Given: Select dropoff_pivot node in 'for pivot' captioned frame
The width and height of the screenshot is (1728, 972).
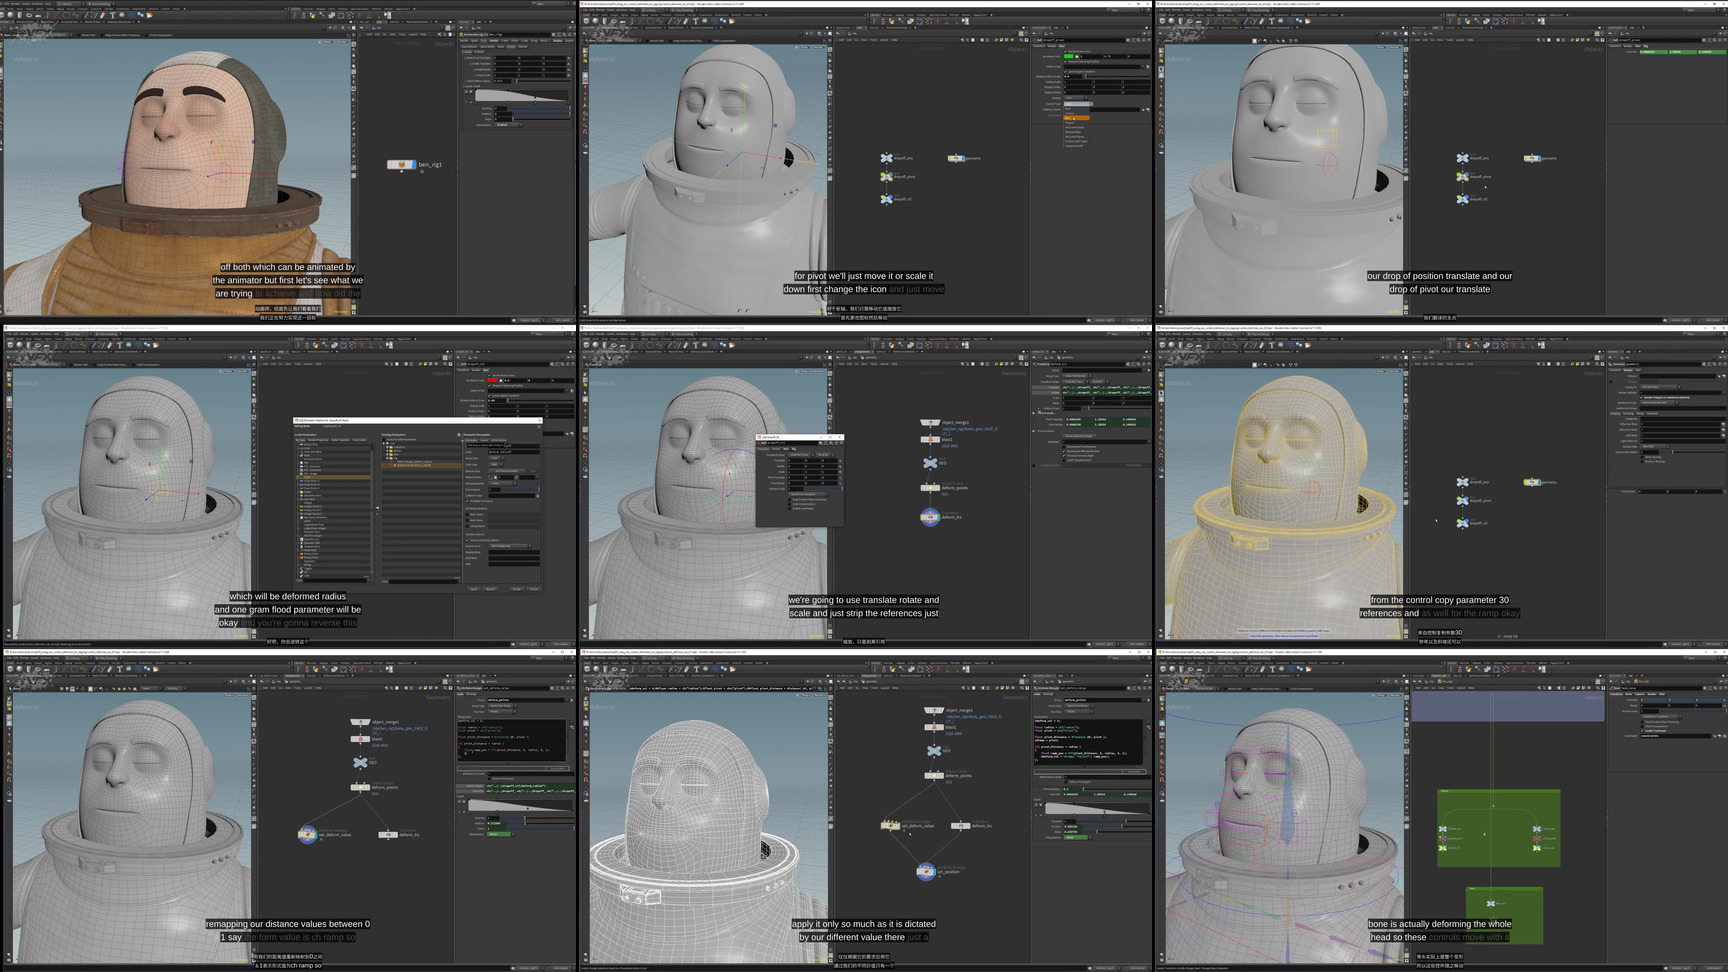Looking at the screenshot, I should pyautogui.click(x=886, y=177).
